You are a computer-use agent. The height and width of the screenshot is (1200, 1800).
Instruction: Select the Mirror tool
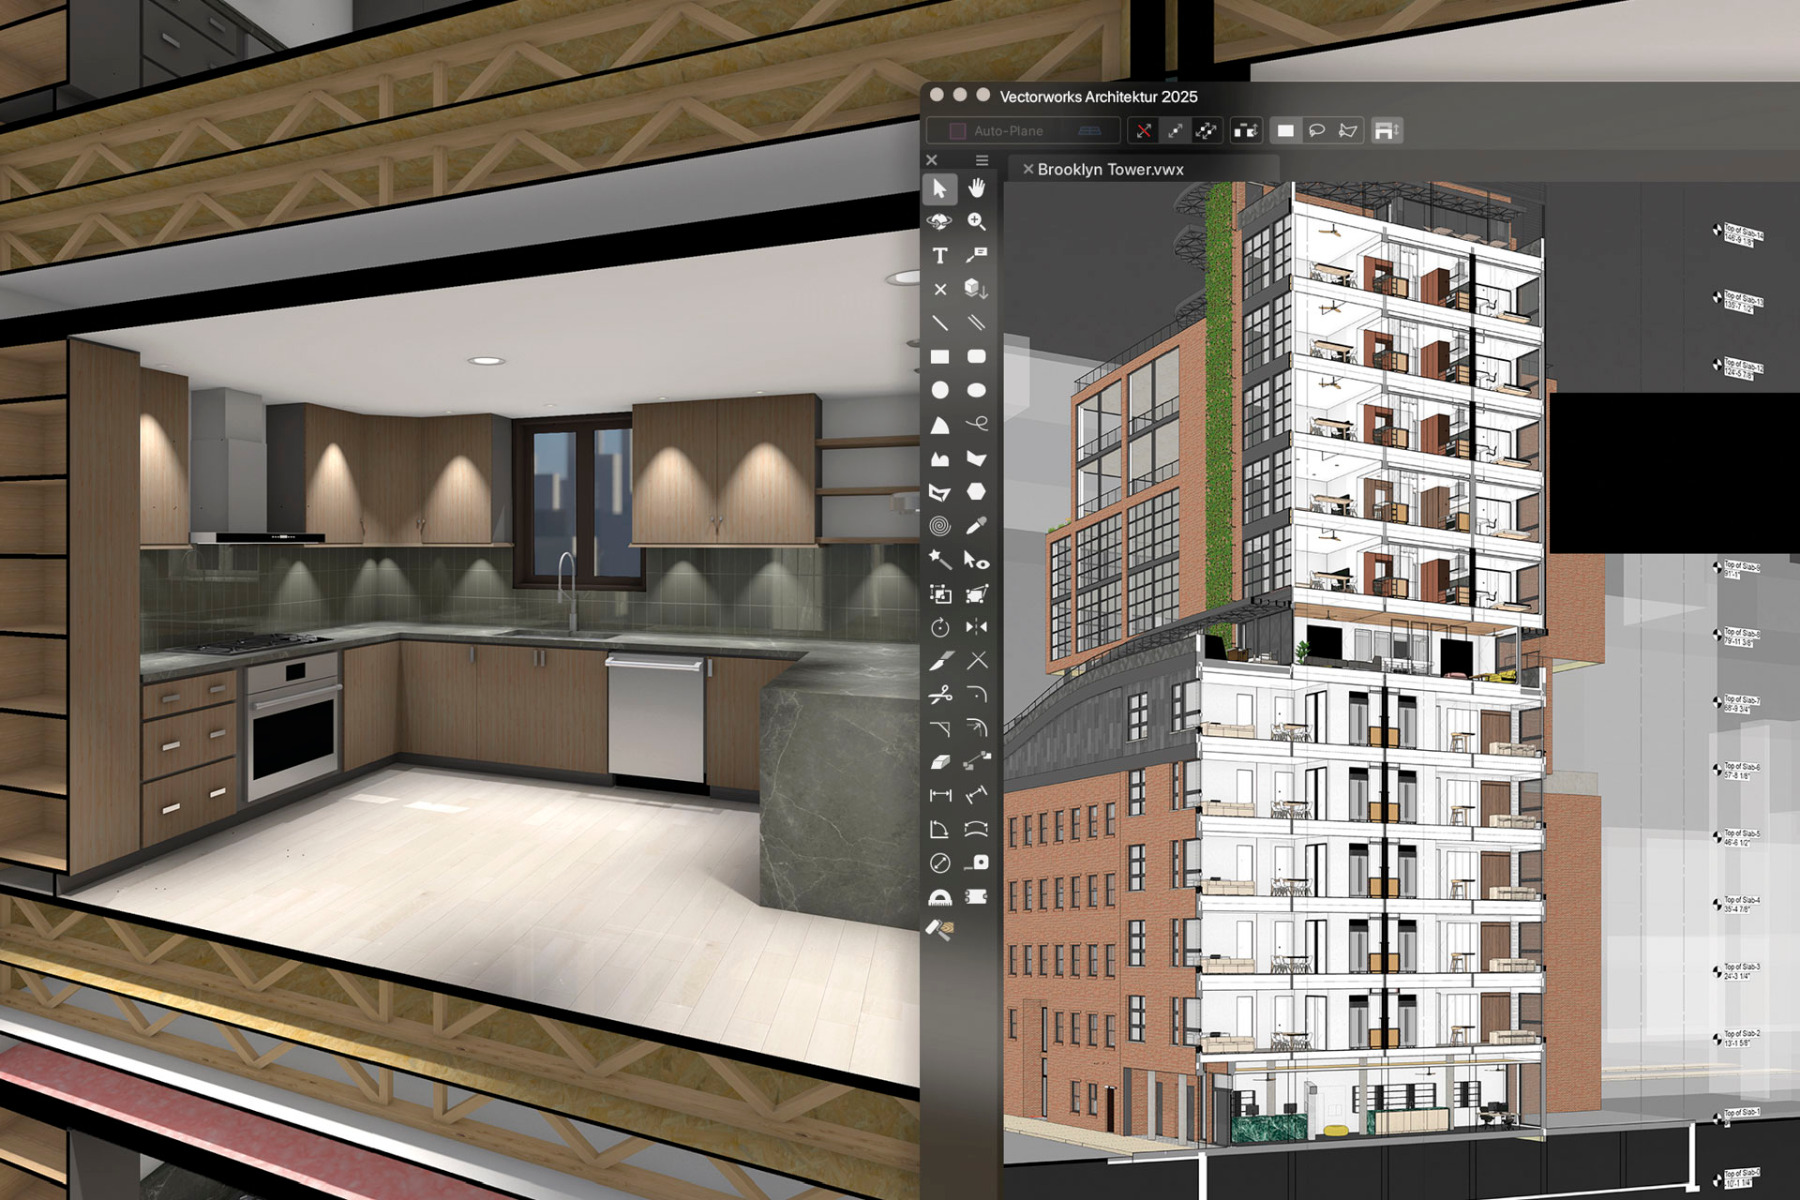[x=975, y=627]
